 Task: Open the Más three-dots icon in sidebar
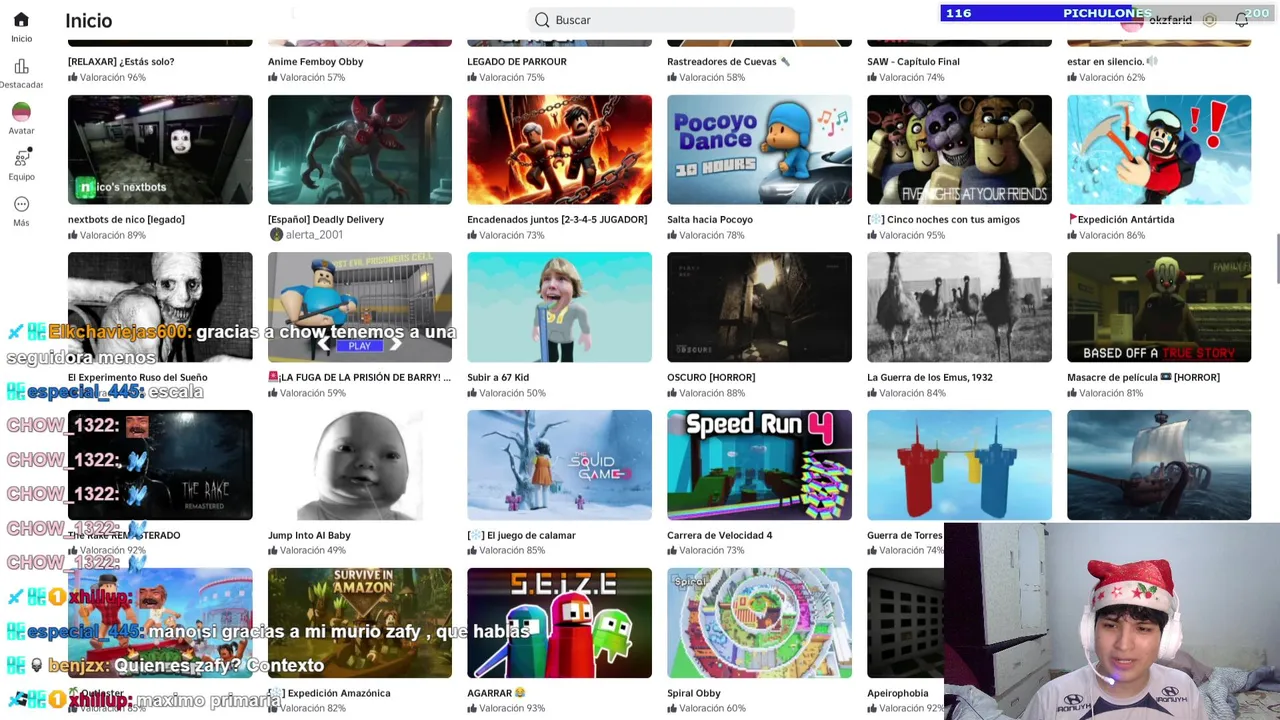(x=21, y=204)
